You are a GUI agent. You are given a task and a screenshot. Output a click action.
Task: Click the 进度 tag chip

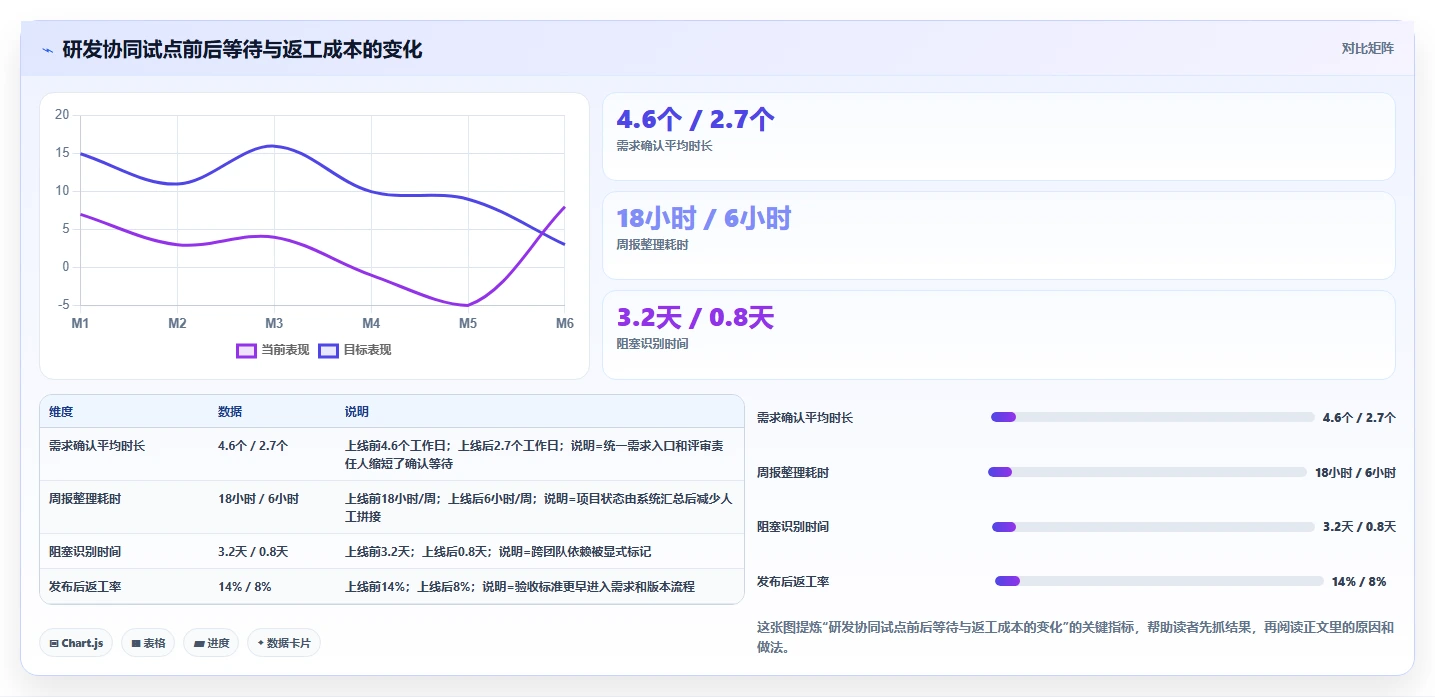[211, 643]
